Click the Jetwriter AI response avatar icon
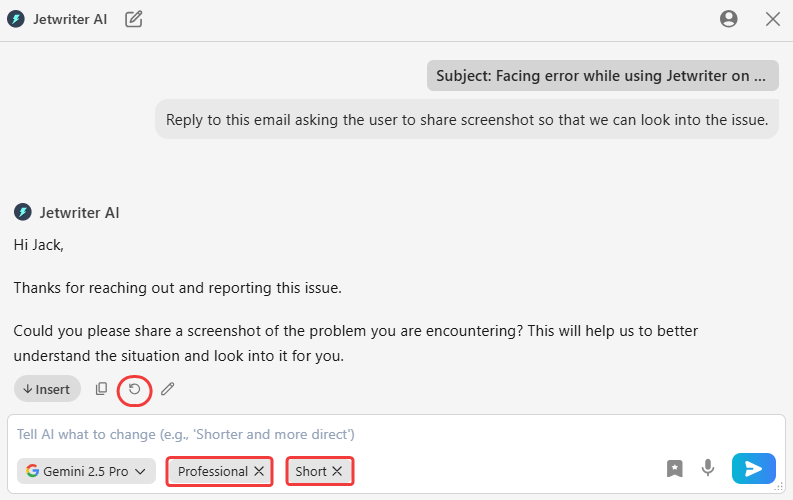This screenshot has height=500, width=793. [22, 212]
